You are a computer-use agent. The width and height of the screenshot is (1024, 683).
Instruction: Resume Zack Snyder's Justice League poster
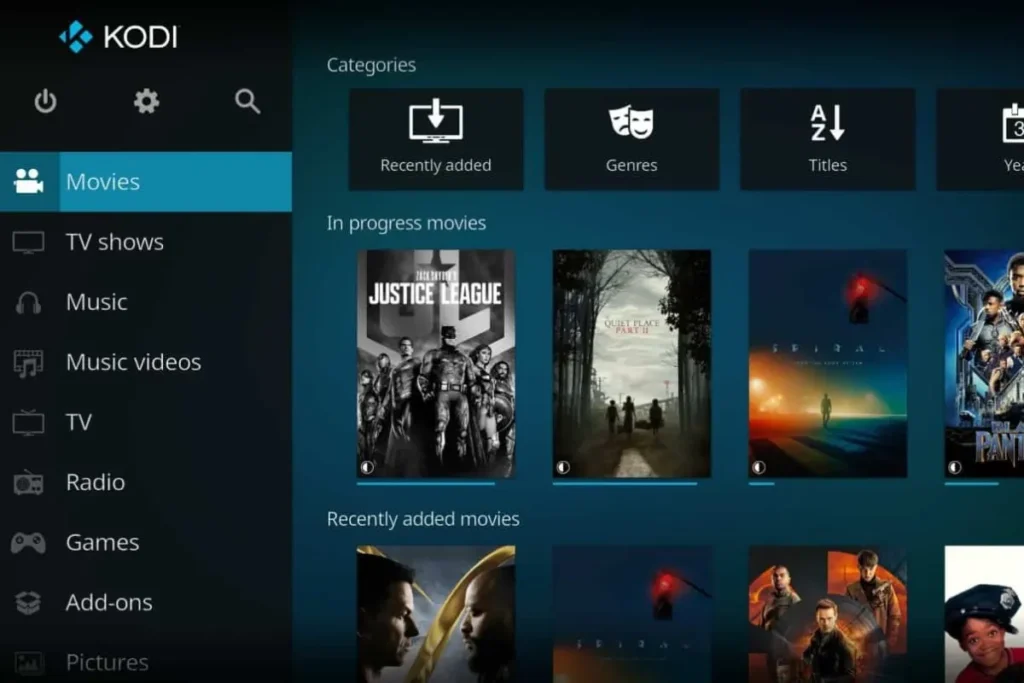pyautogui.click(x=436, y=364)
